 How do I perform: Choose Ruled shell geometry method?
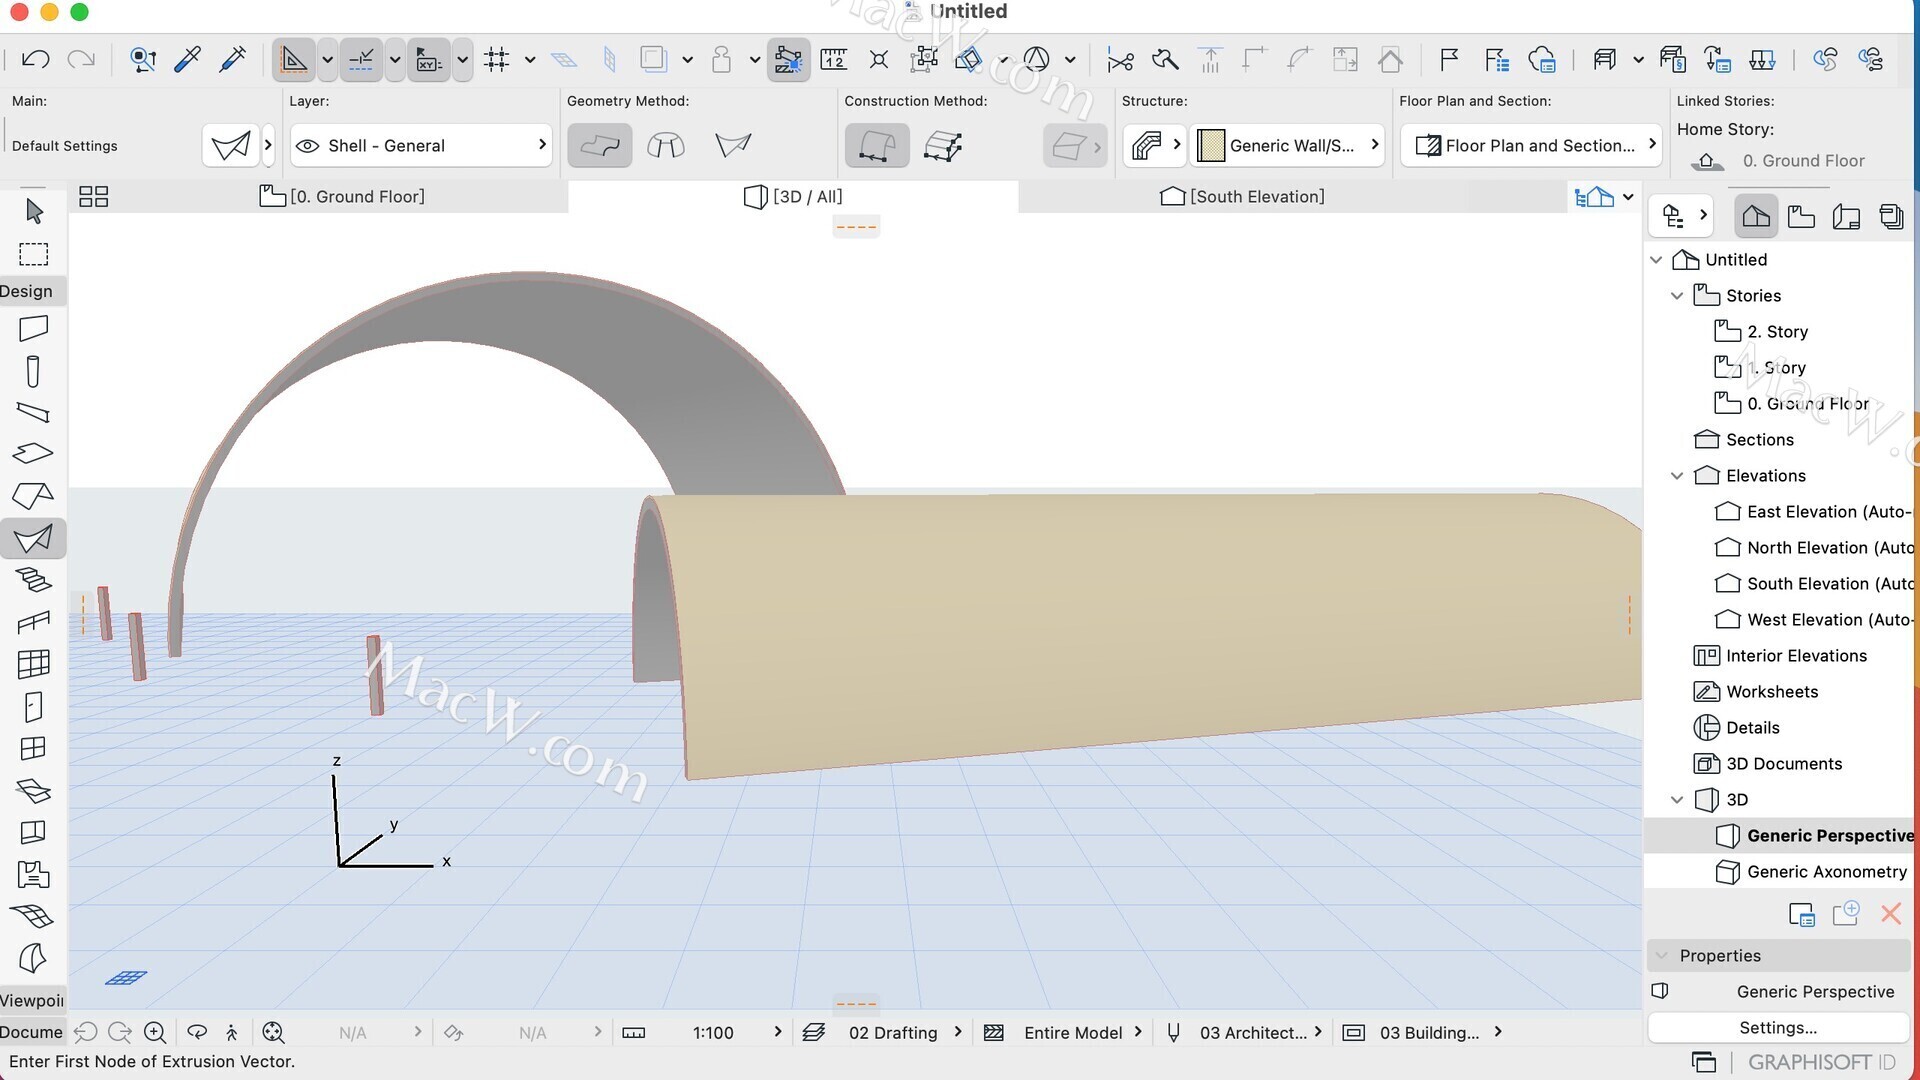[733, 146]
